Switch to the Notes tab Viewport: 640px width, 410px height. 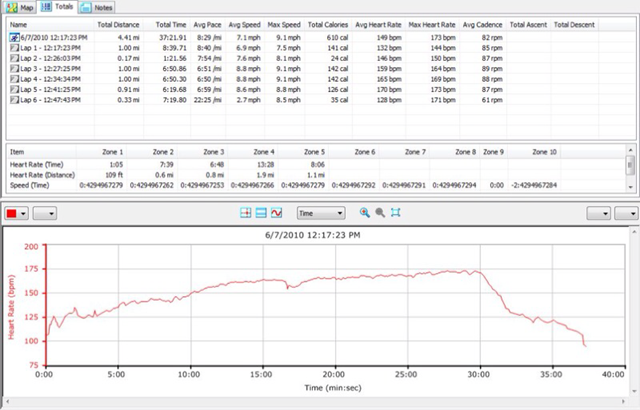coord(97,7)
